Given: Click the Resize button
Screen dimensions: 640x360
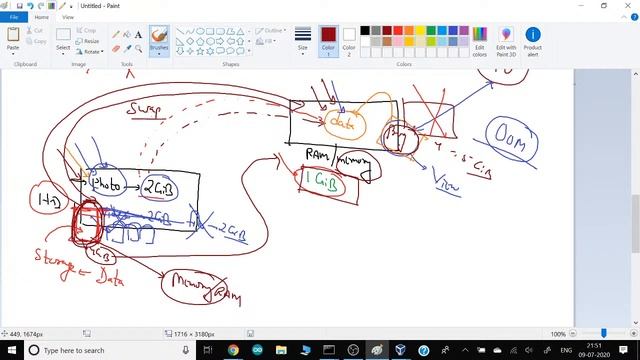Looking at the screenshot, I should 88,41.
